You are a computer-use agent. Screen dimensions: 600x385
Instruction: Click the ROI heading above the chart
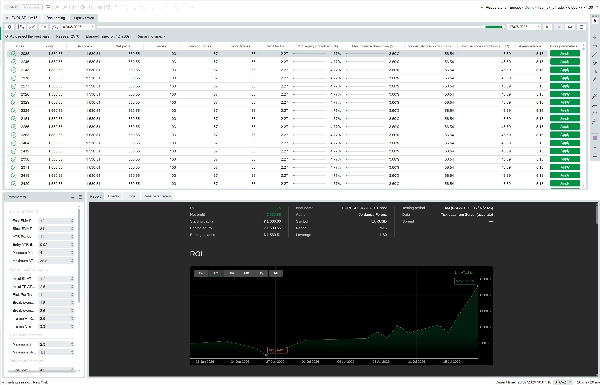[196, 254]
